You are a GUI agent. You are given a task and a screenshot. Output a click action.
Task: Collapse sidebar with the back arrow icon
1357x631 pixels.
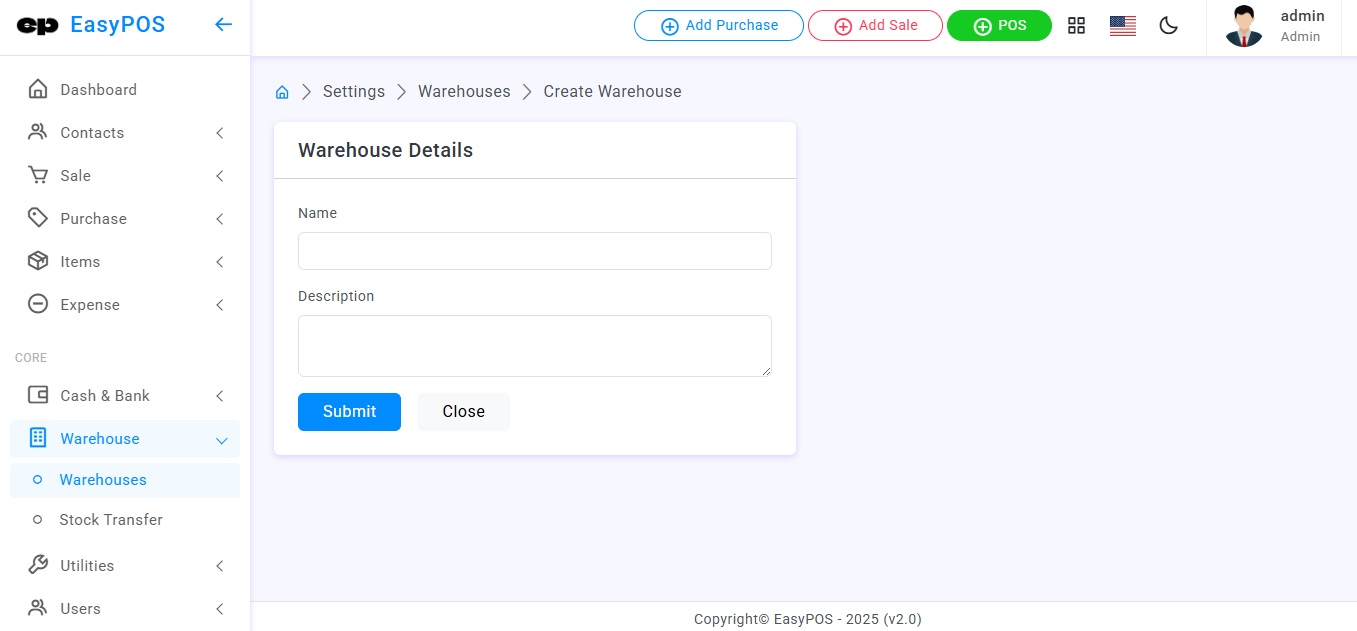pos(224,25)
